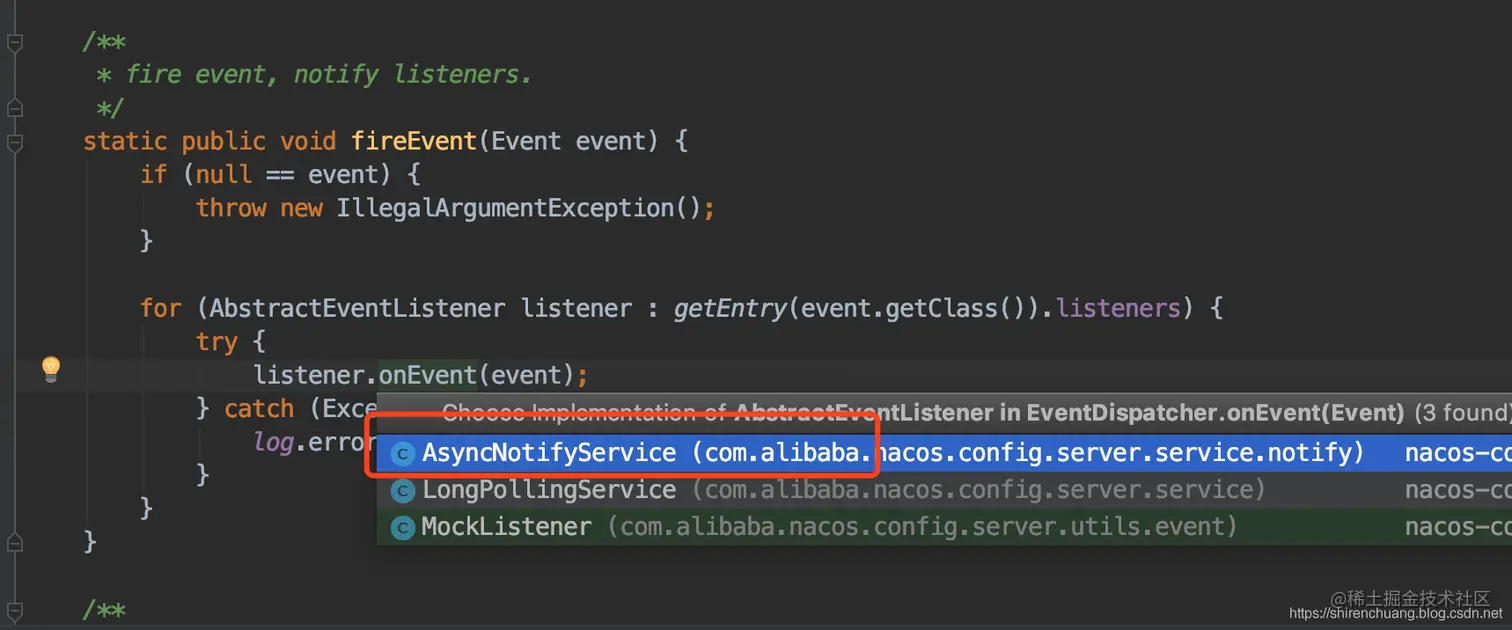Click the fold marker on the '*/' line
Image resolution: width=1512 pixels, height=630 pixels.
[x=14, y=108]
